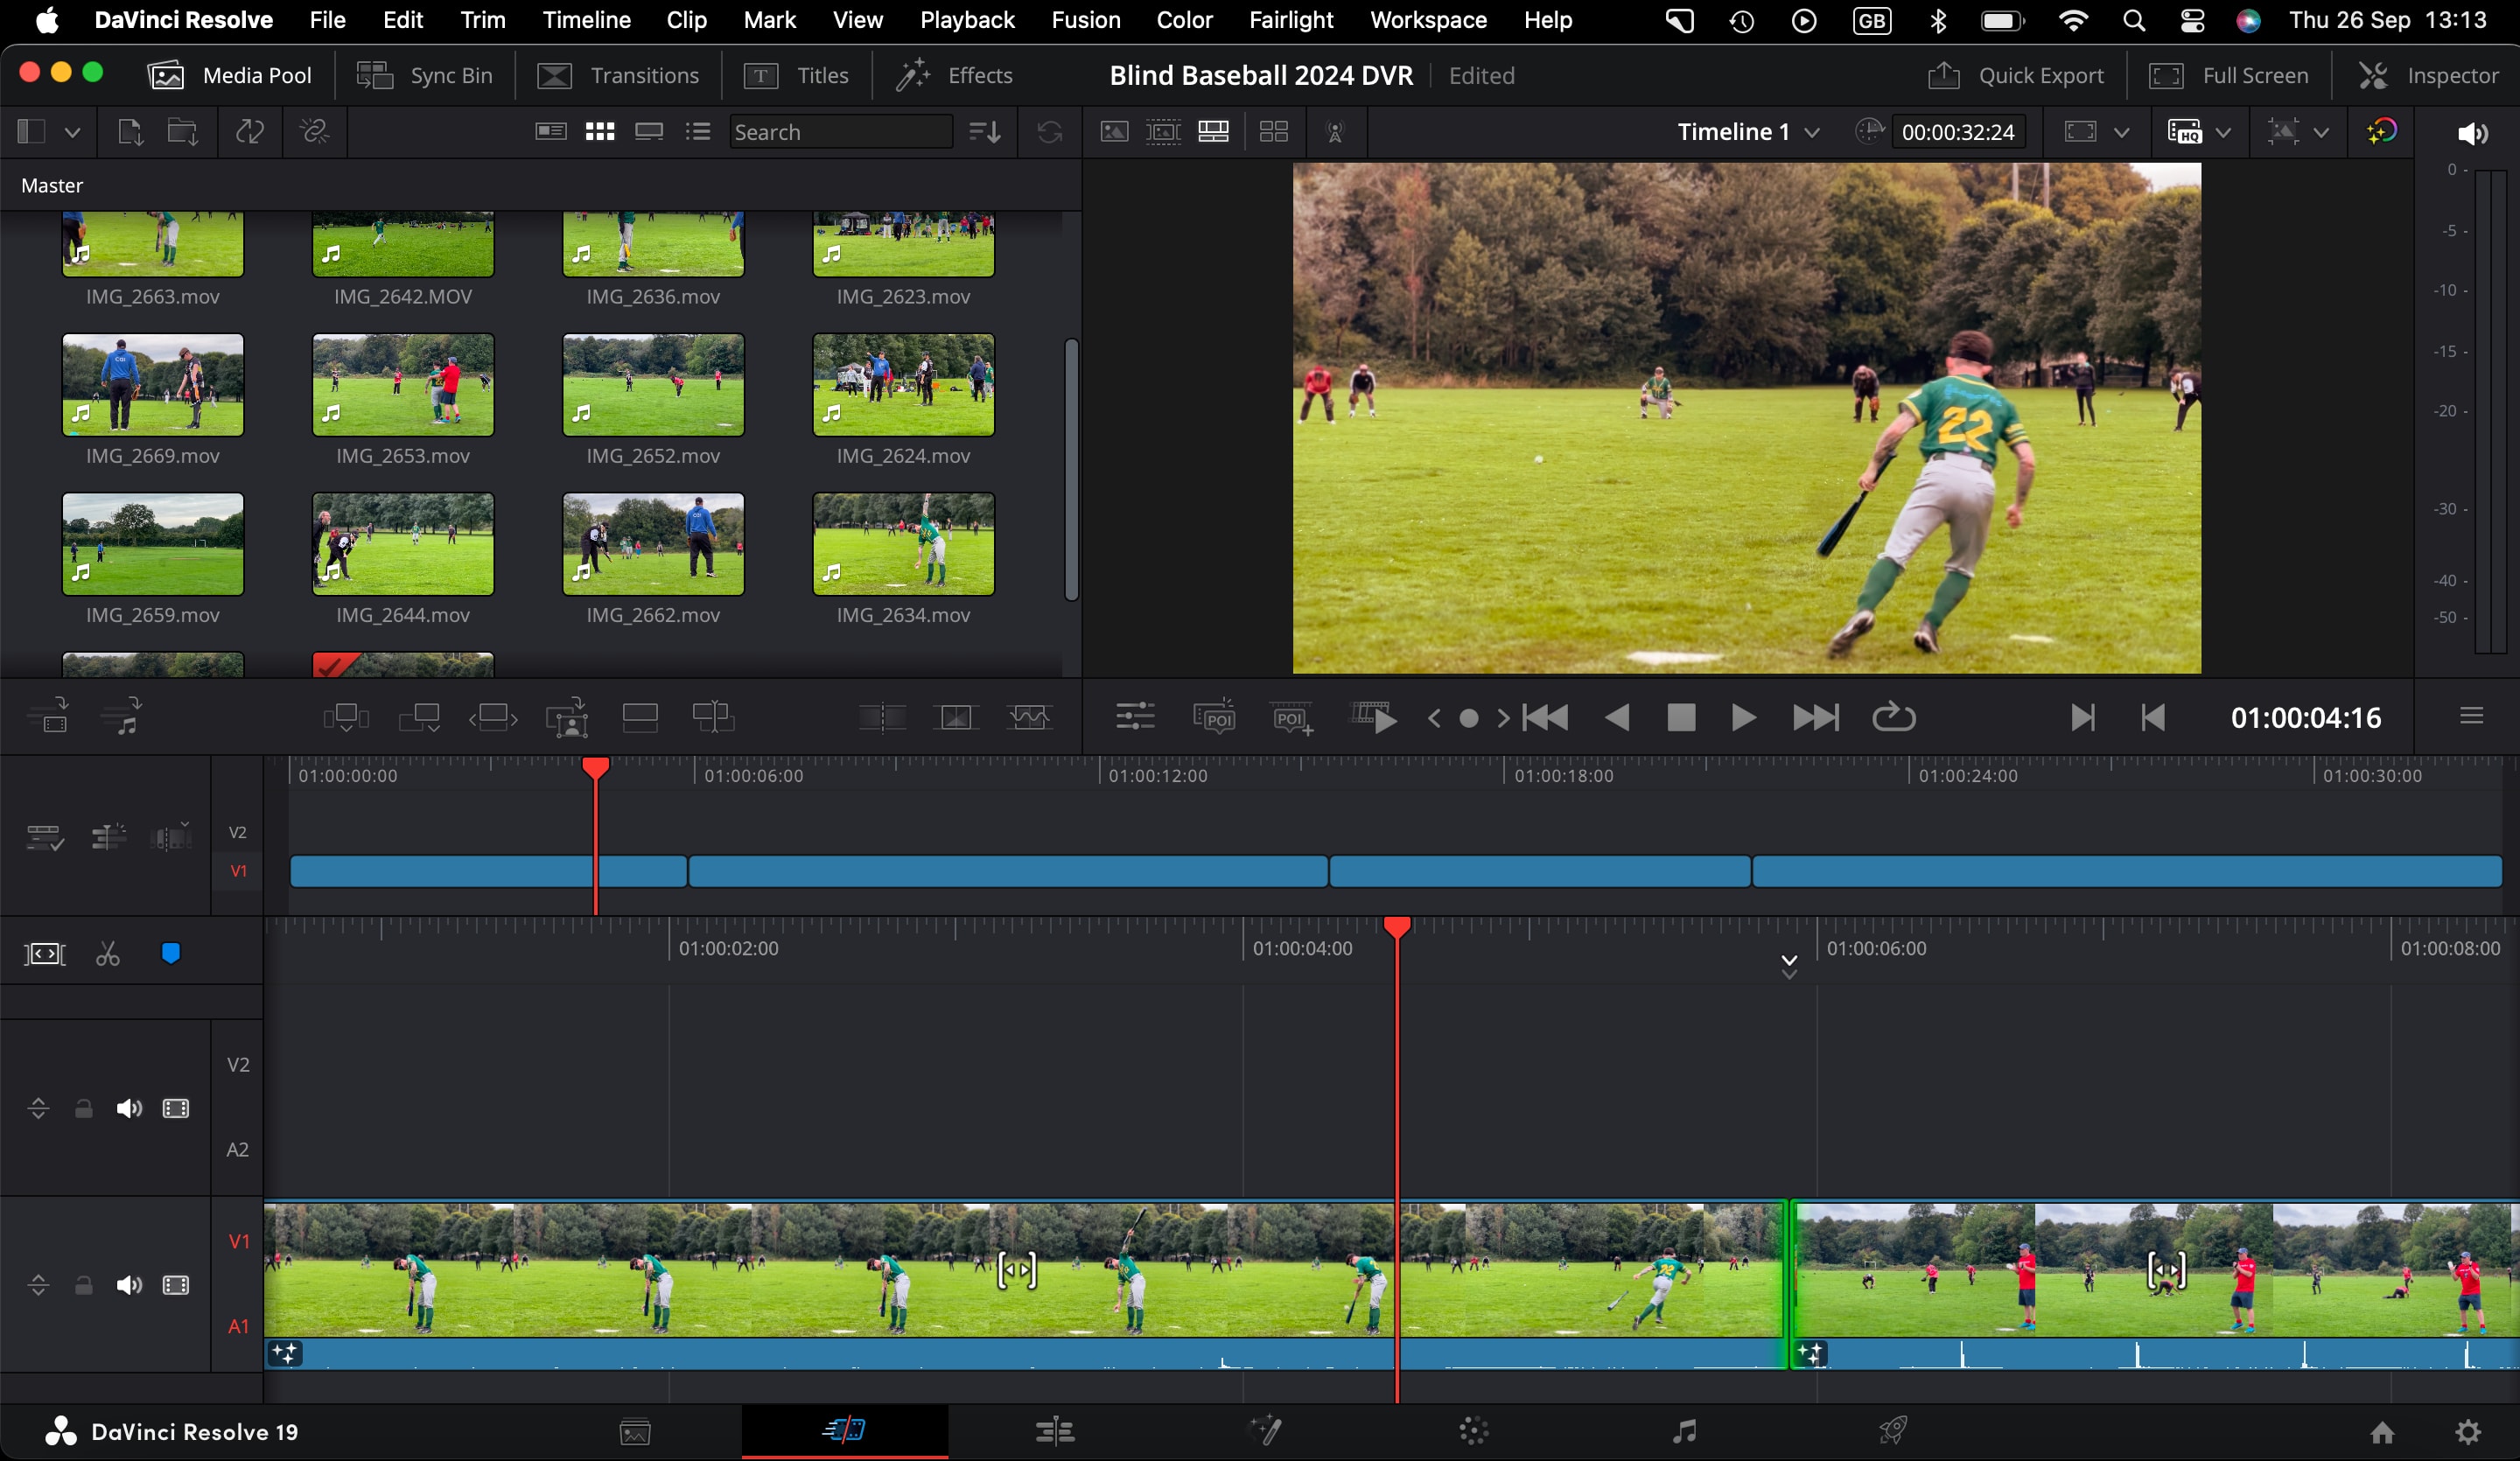
Task: Click the Close Up edit icon
Action: (x=567, y=717)
